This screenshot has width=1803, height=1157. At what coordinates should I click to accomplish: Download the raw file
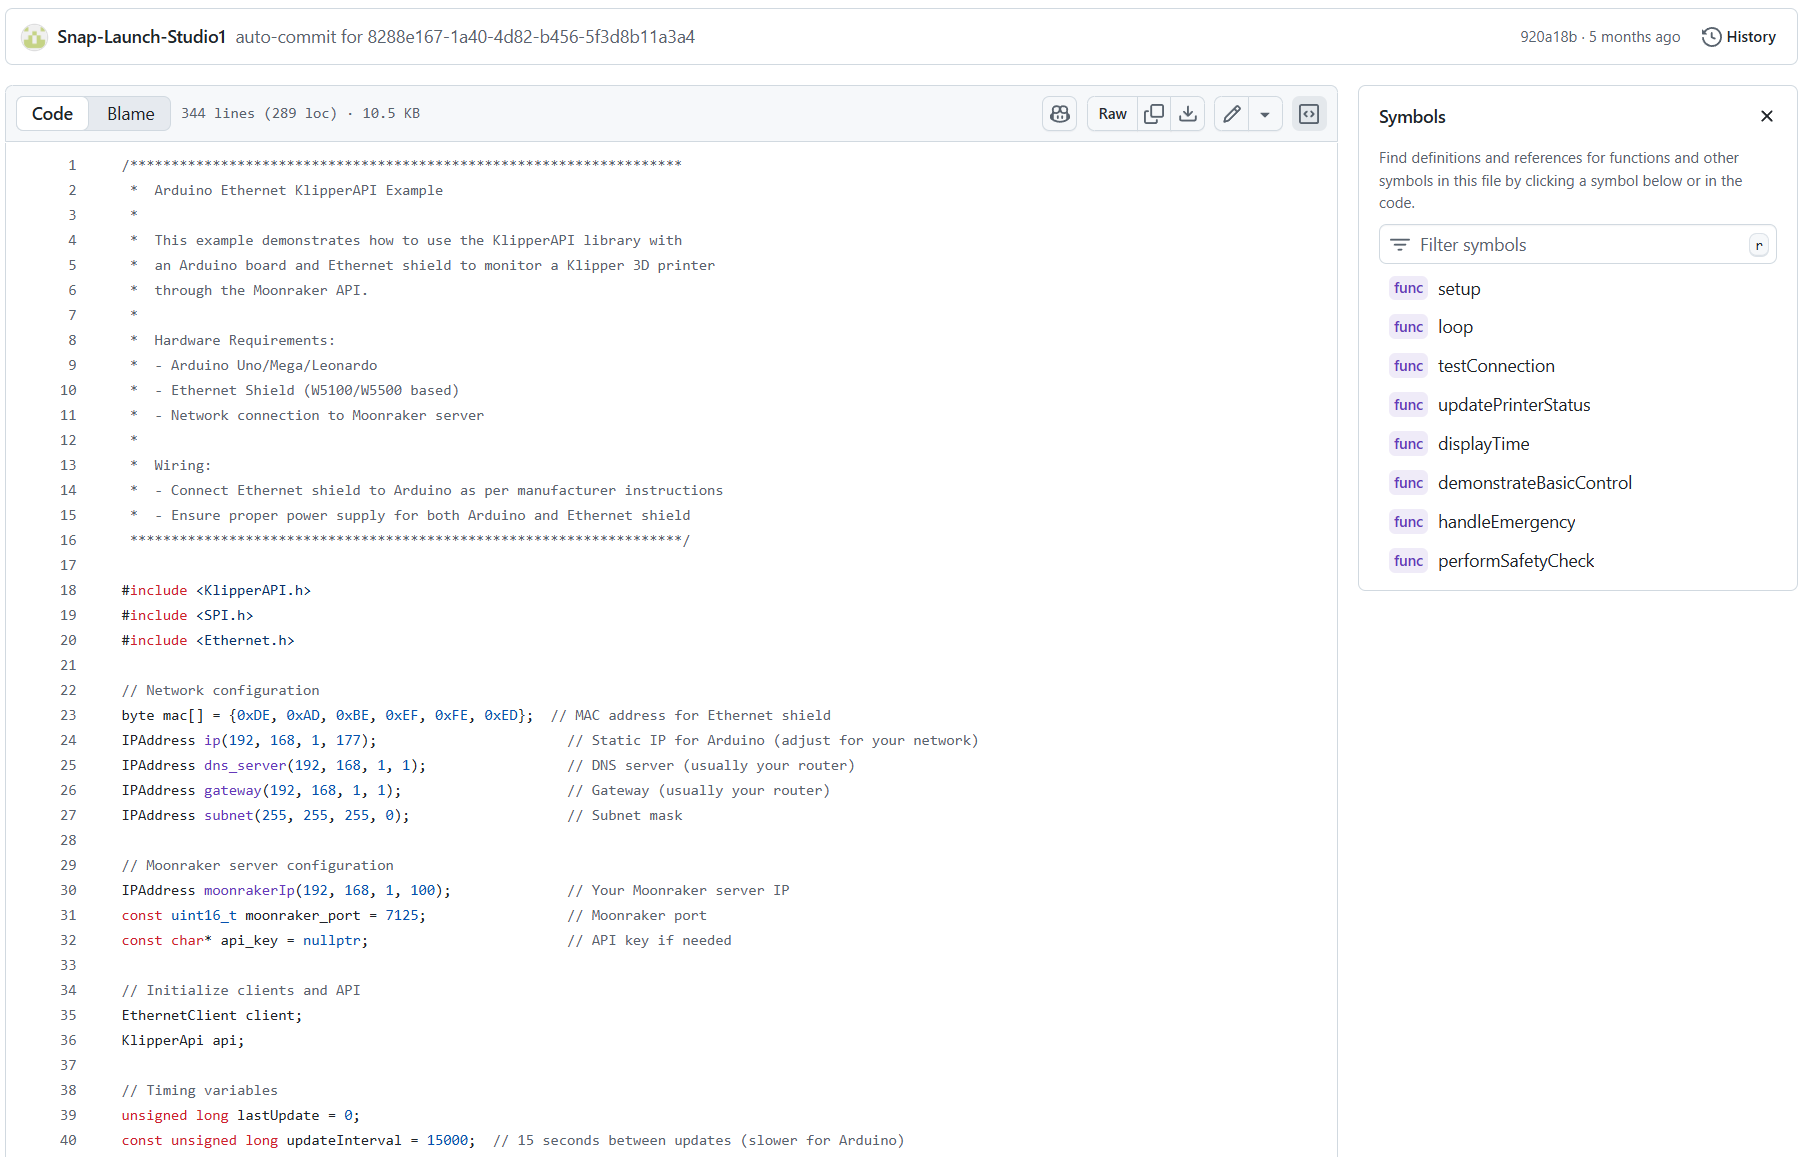point(1188,114)
